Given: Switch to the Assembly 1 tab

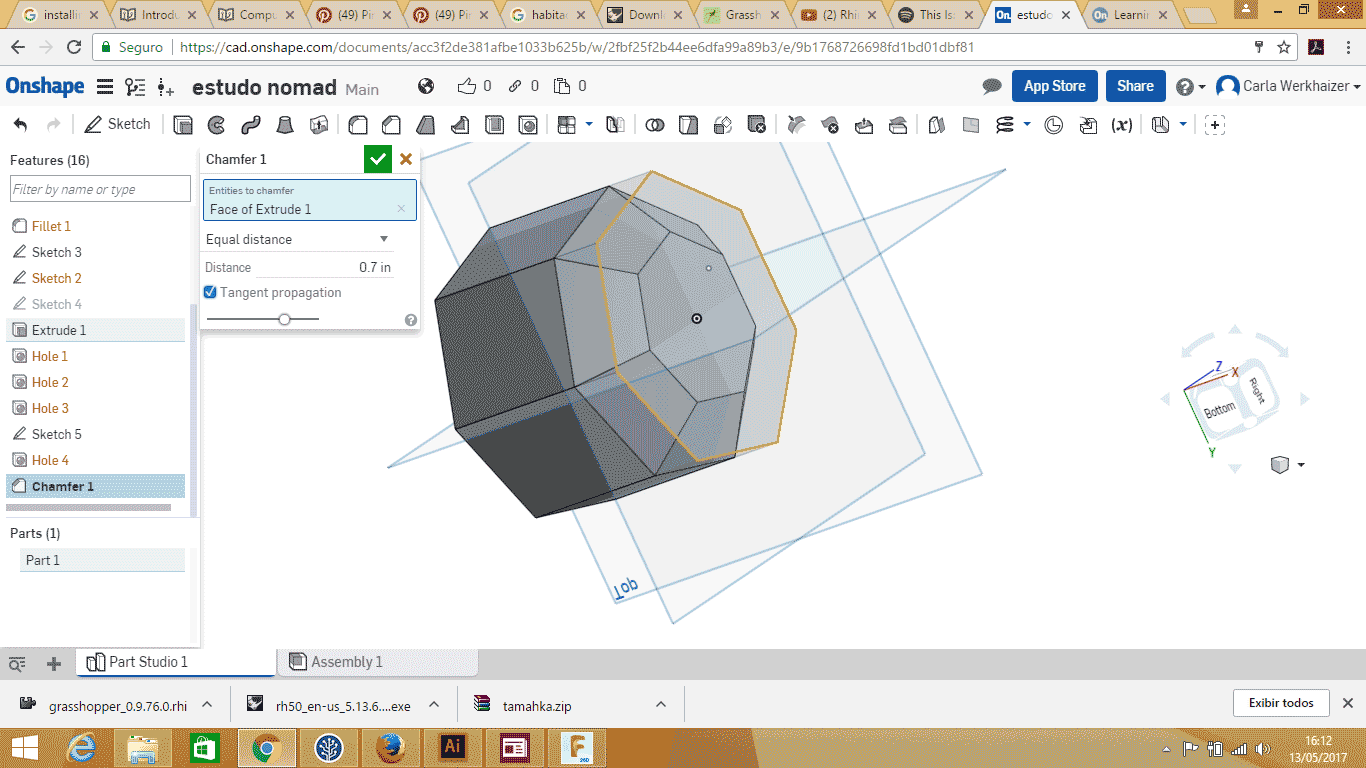Looking at the screenshot, I should (x=336, y=662).
